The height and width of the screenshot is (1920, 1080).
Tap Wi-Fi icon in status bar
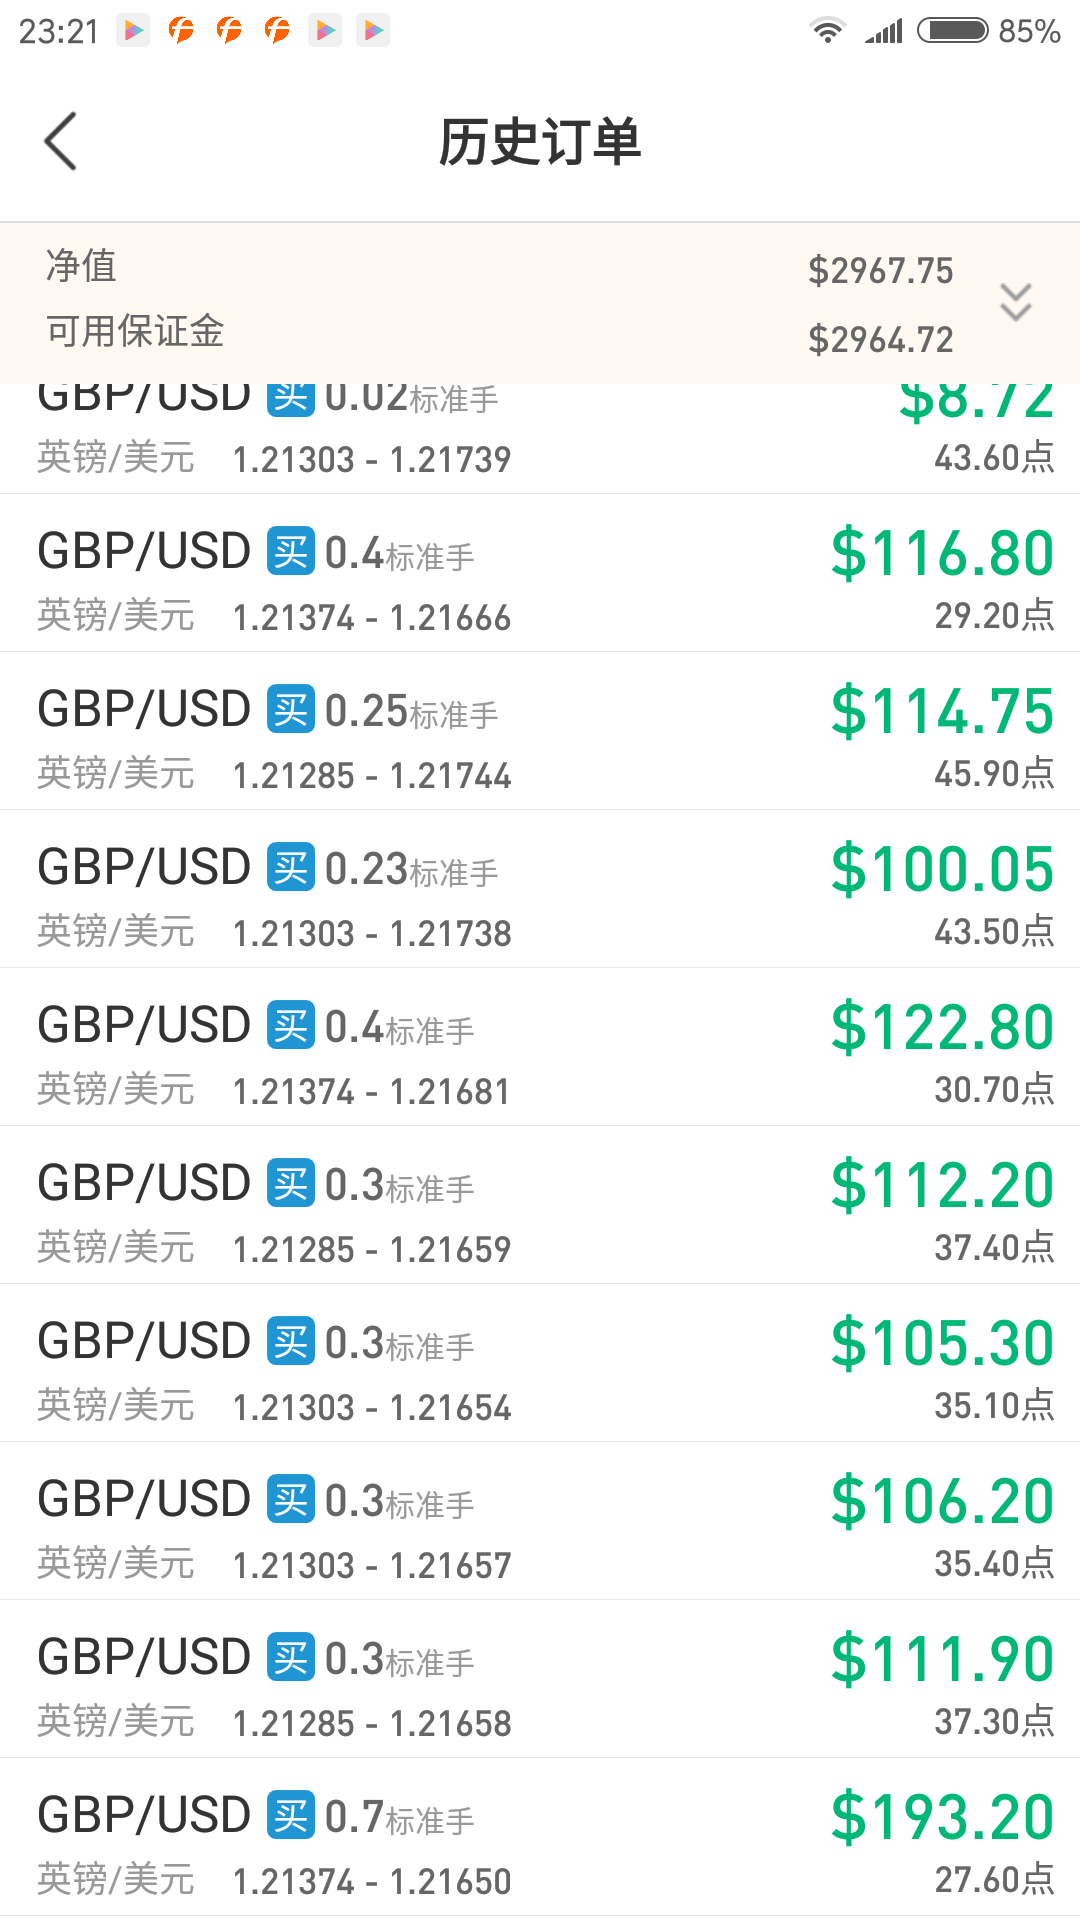[x=827, y=31]
